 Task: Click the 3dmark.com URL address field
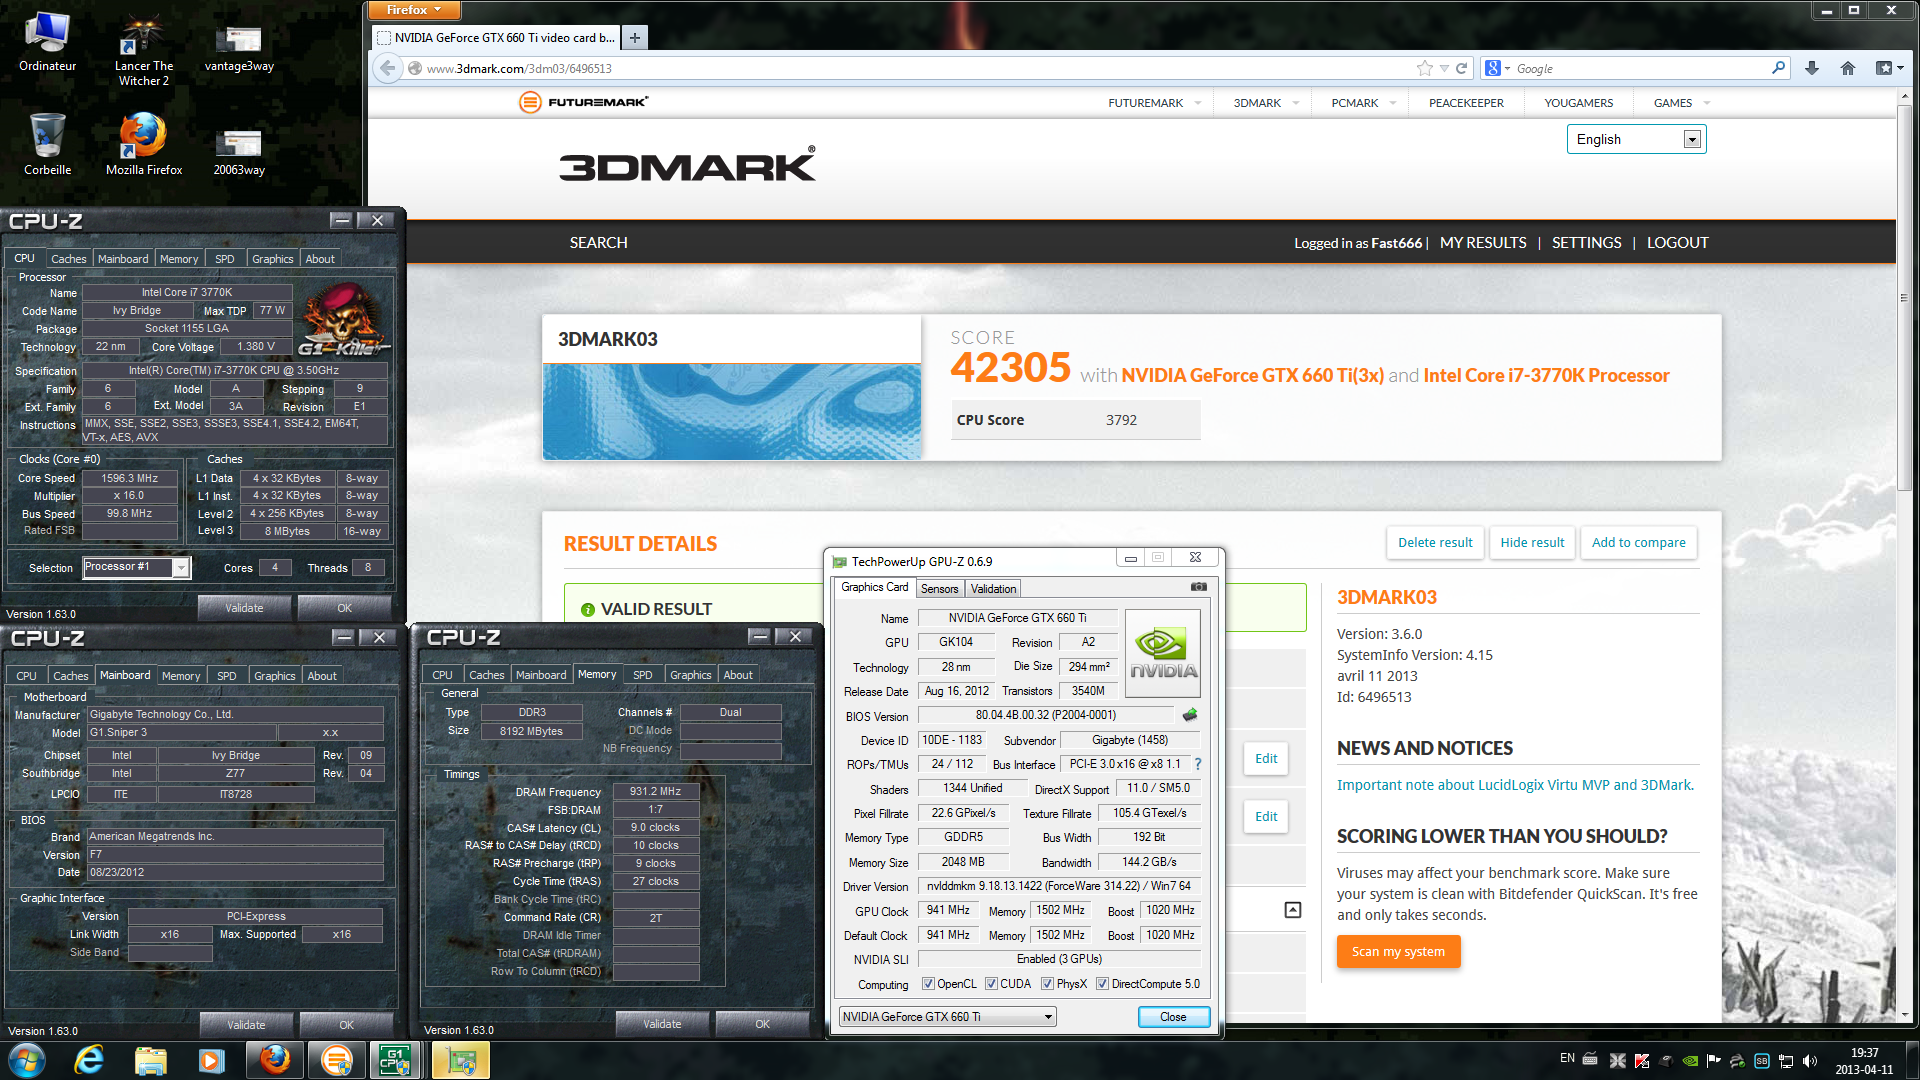pos(910,68)
